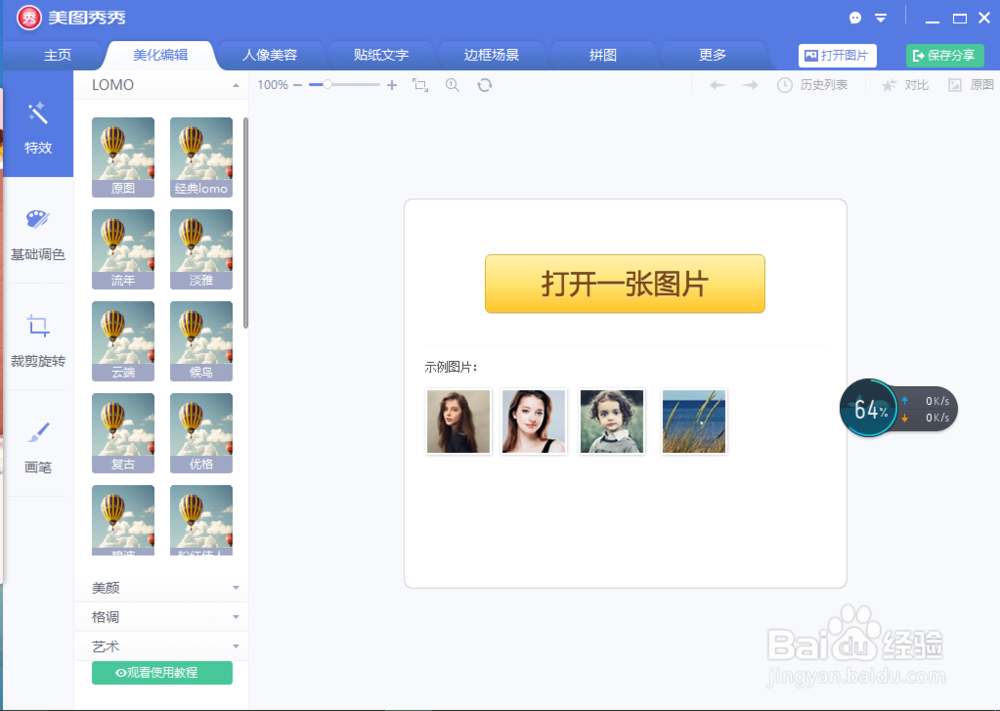Click the rotate refresh icon
The height and width of the screenshot is (711, 1000).
(485, 85)
